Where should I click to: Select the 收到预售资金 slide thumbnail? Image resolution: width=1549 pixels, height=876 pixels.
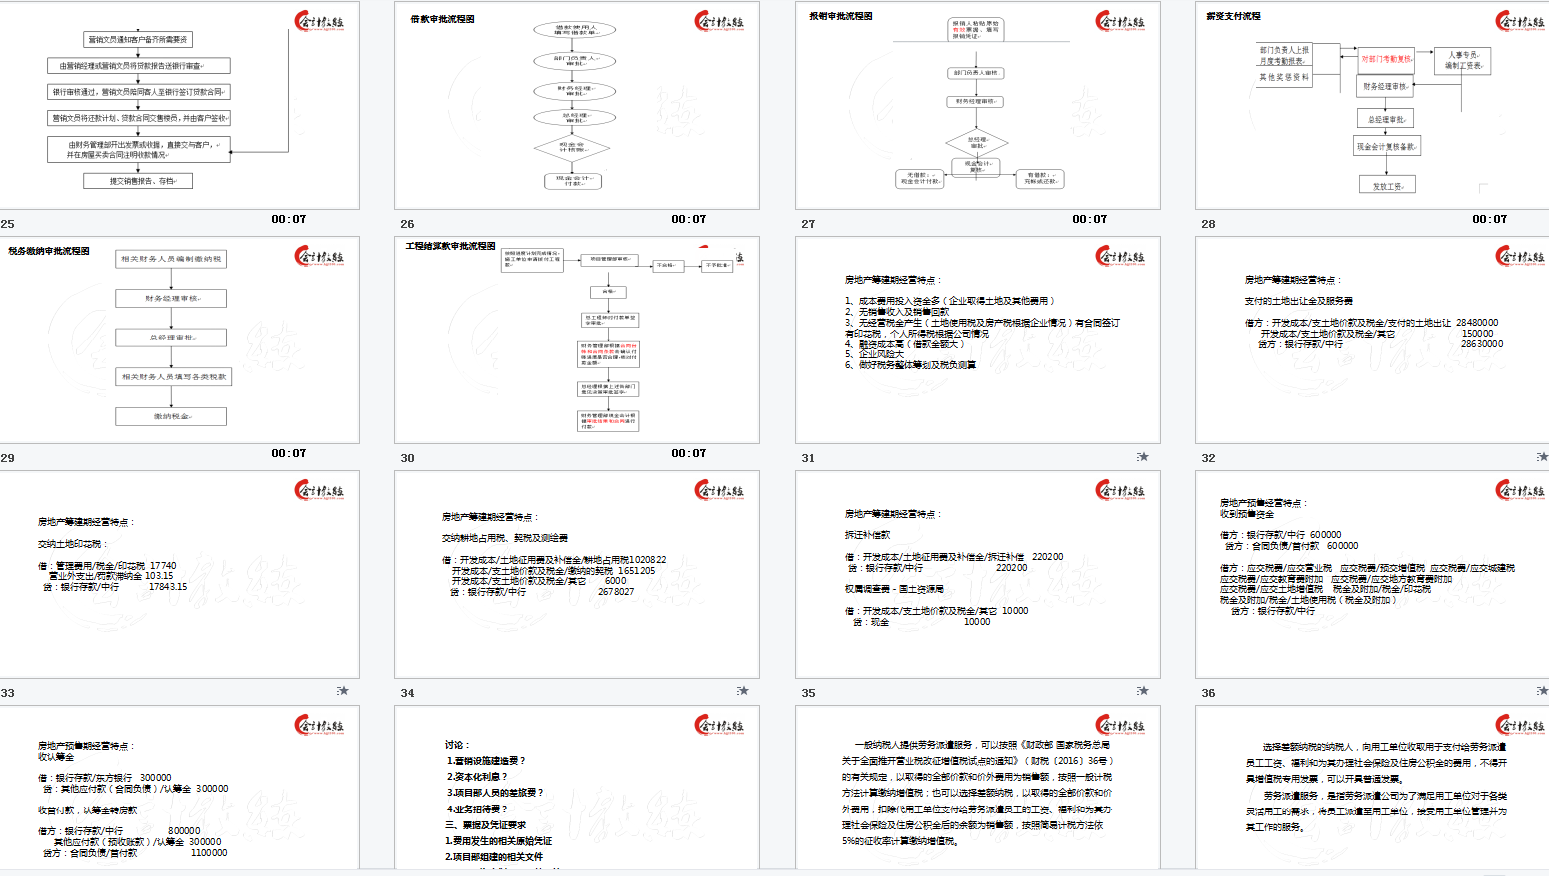1372,574
